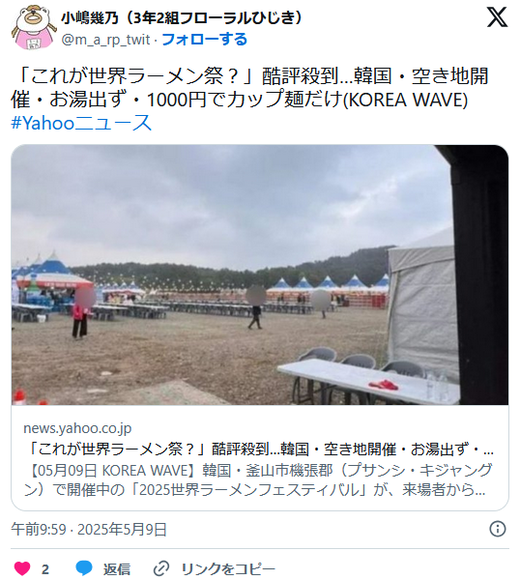Open the bear profile avatar

(33, 27)
